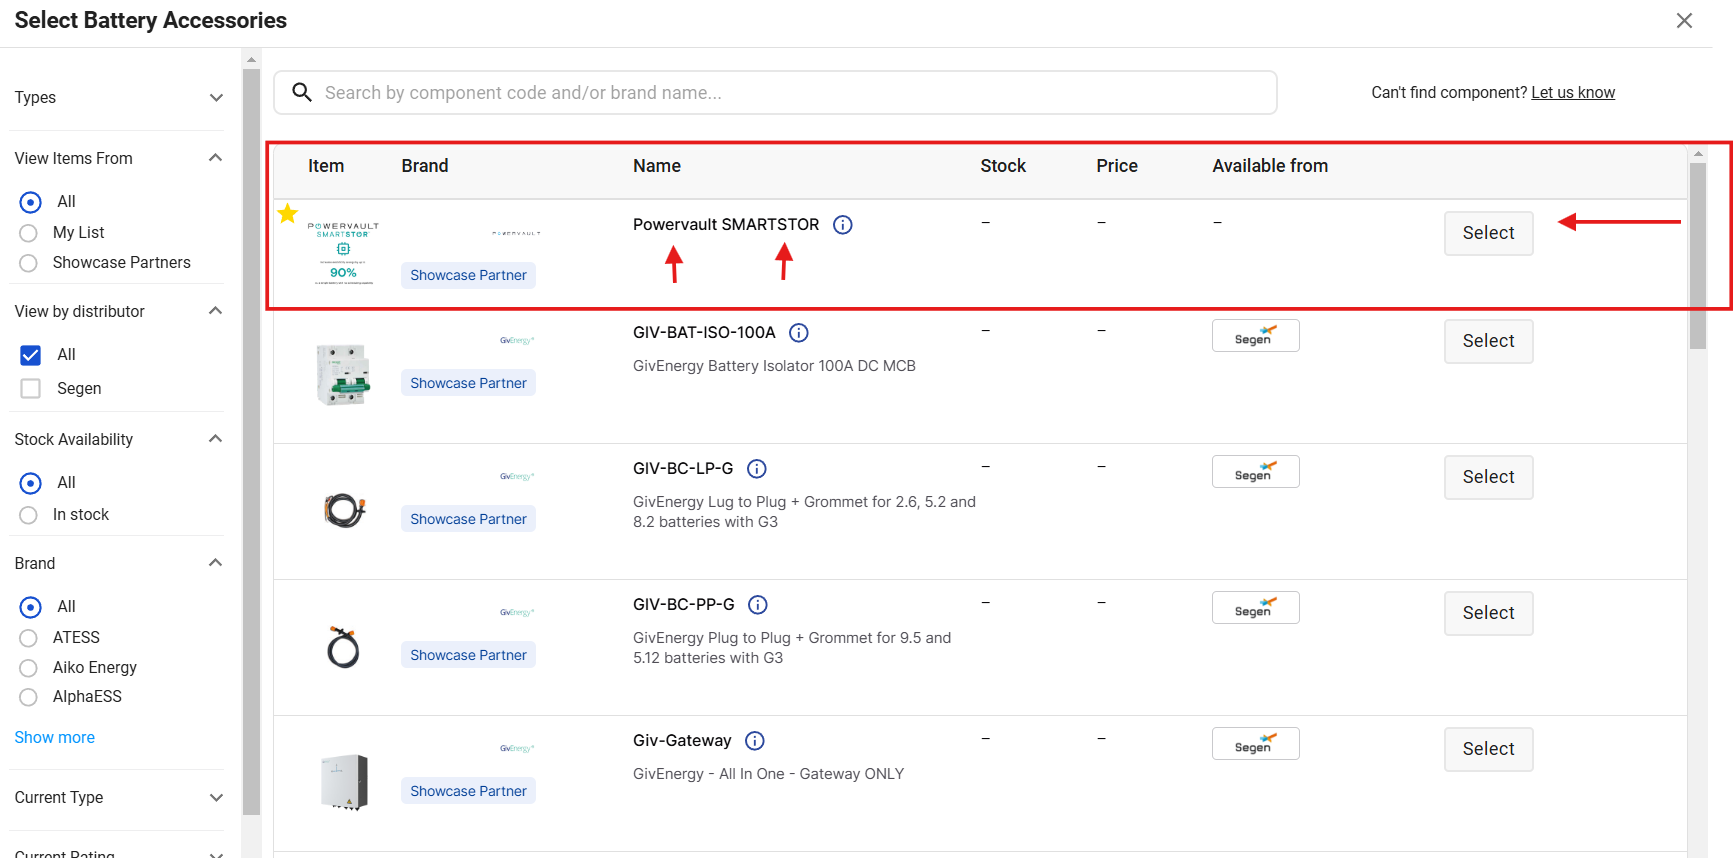
Task: Click Showcase Partner badge on GIV-BC-LP-G row
Action: point(468,519)
